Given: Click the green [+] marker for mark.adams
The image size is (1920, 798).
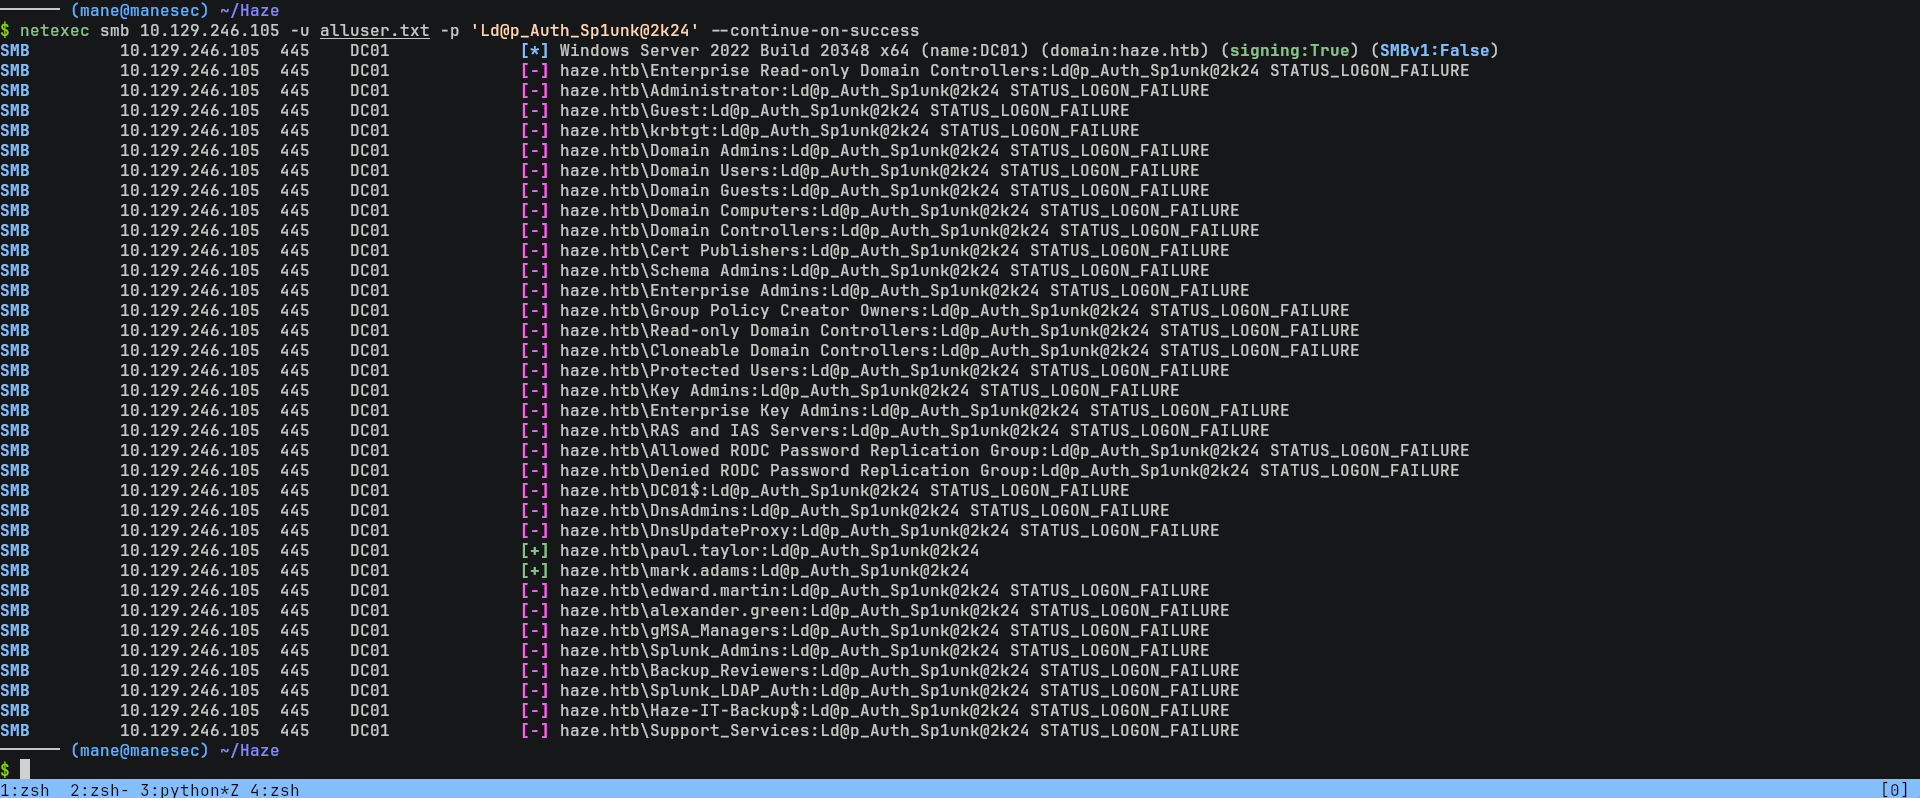Looking at the screenshot, I should coord(534,570).
